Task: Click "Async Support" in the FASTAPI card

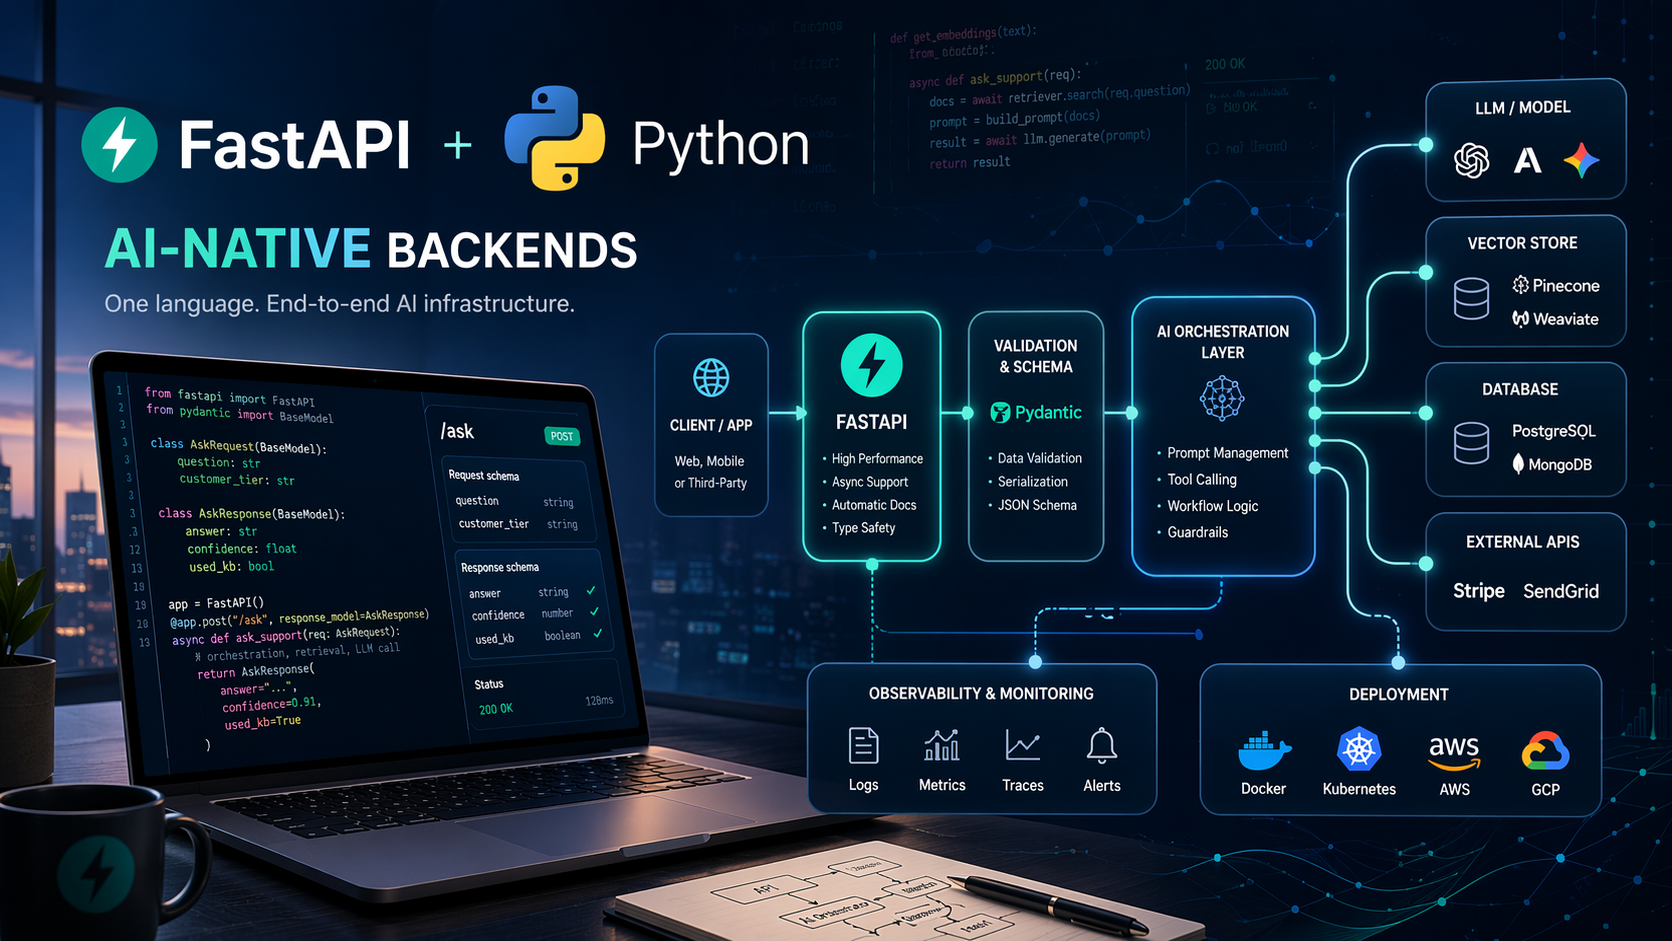Action: (x=870, y=482)
